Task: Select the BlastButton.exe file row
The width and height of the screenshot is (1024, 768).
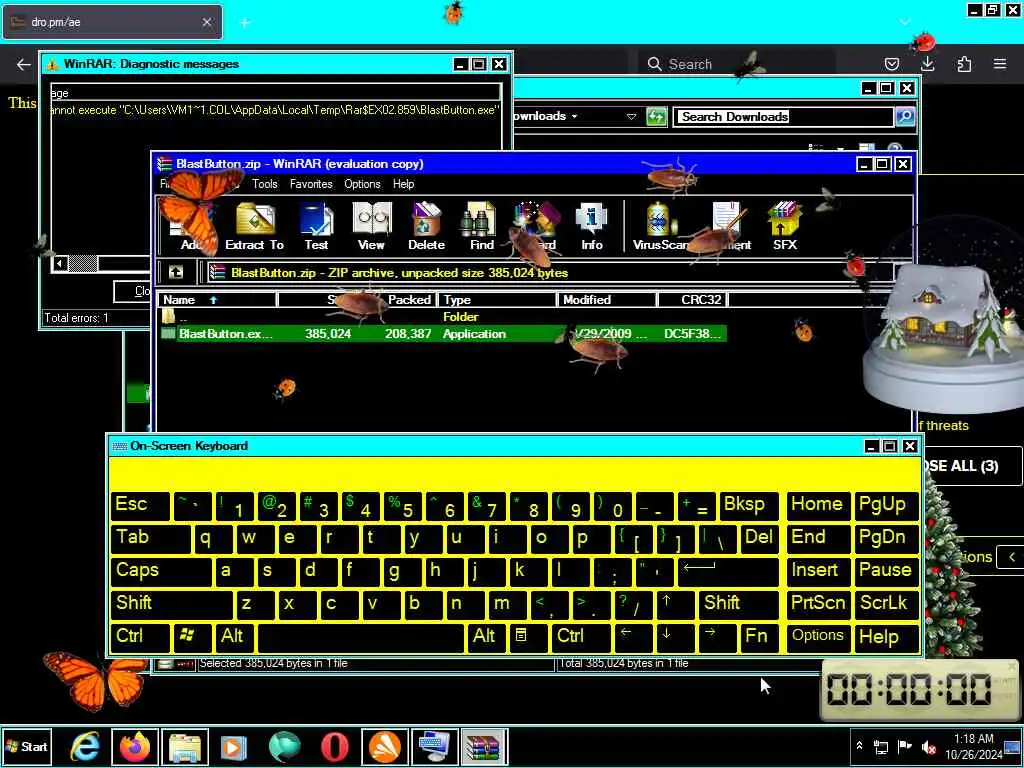Action: 443,334
